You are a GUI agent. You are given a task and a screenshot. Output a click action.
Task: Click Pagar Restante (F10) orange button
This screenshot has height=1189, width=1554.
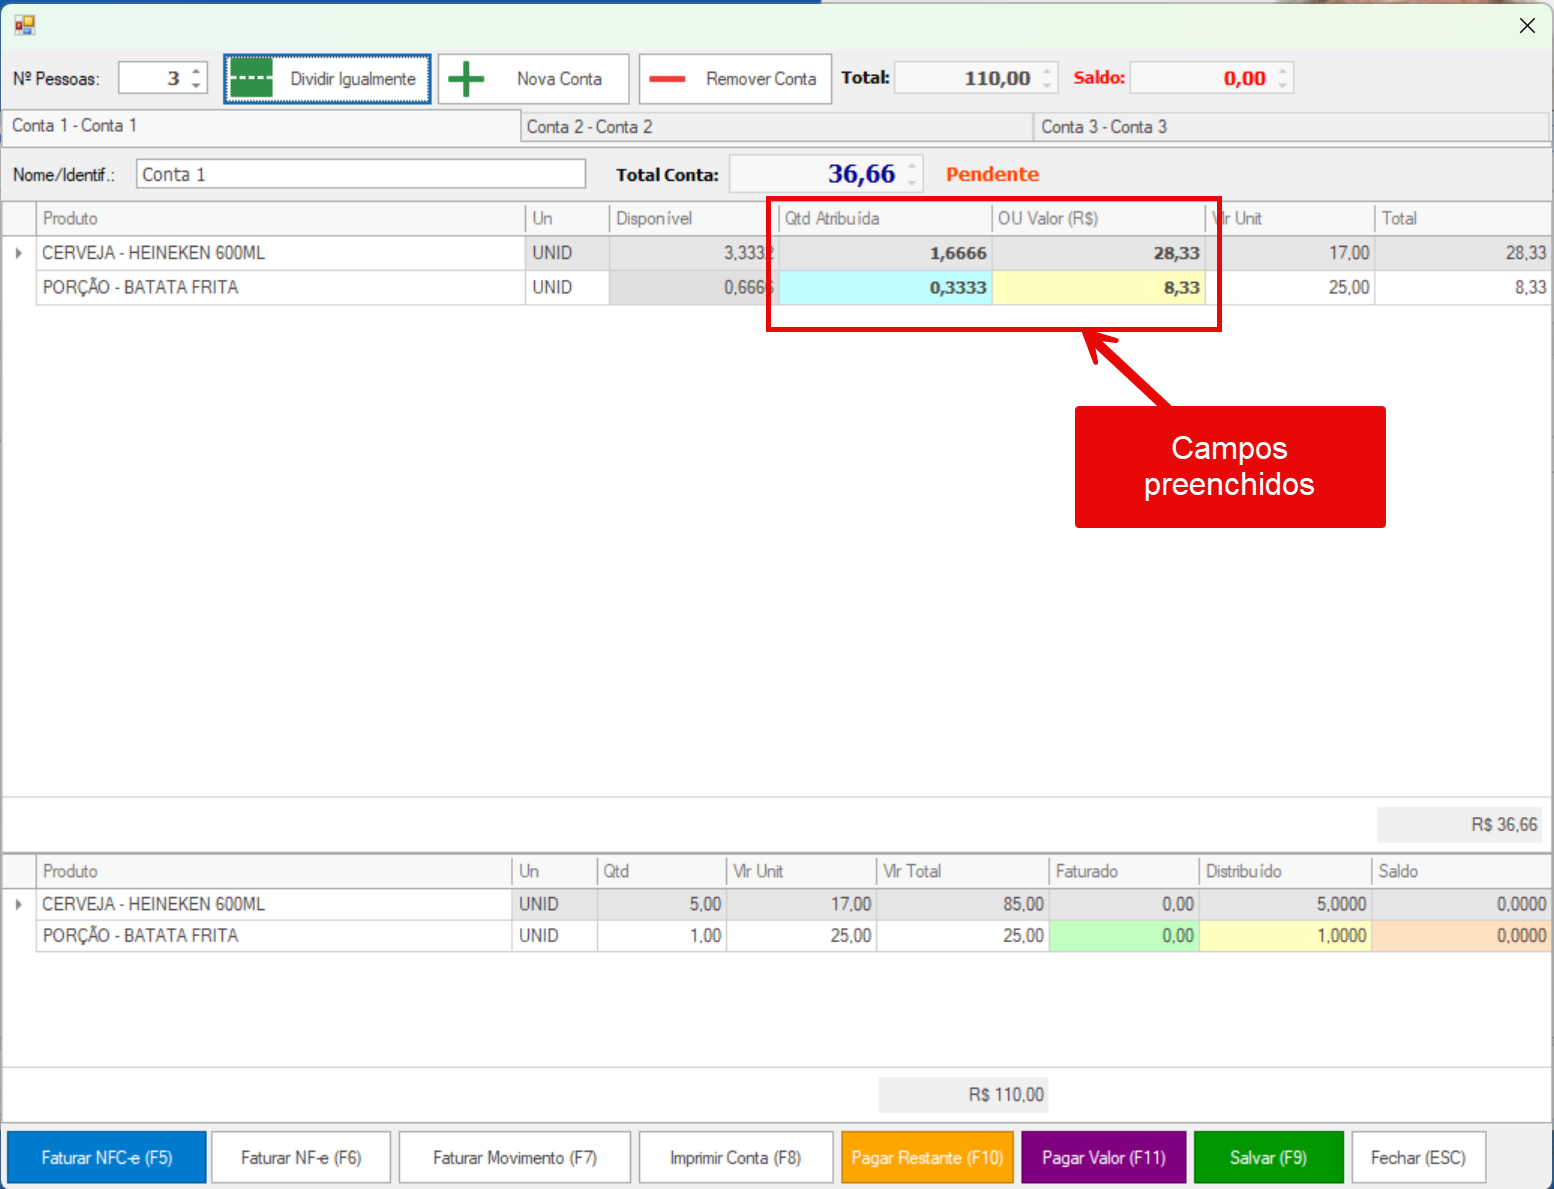pyautogui.click(x=927, y=1157)
